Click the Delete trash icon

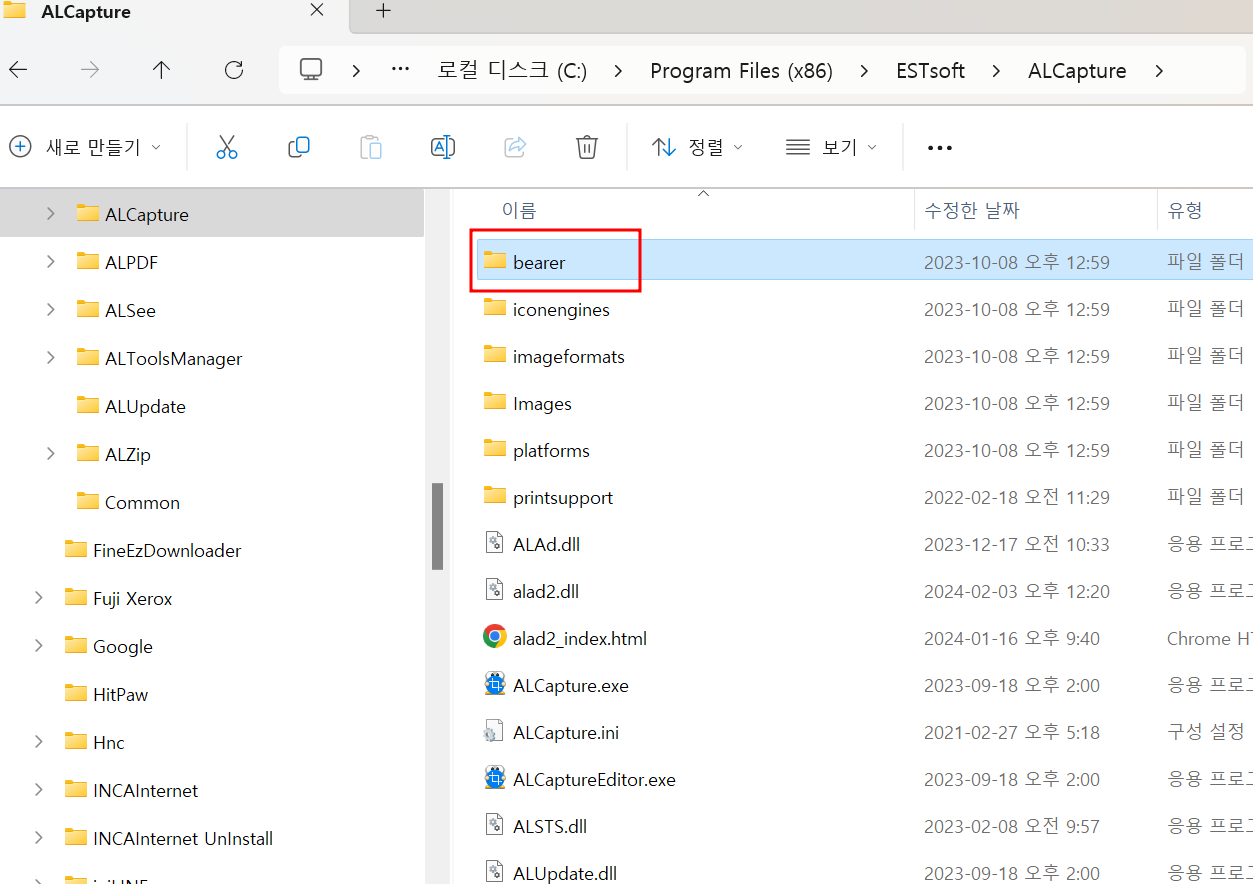587,147
